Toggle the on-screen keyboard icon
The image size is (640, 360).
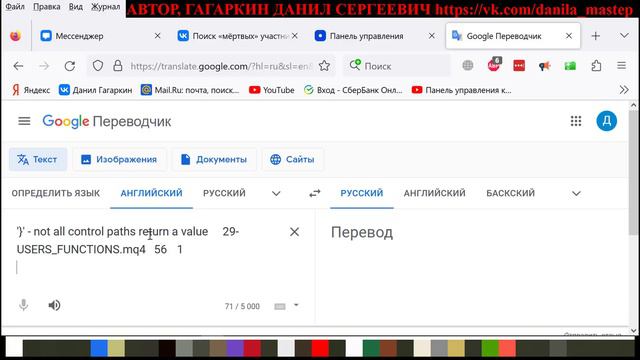point(280,306)
